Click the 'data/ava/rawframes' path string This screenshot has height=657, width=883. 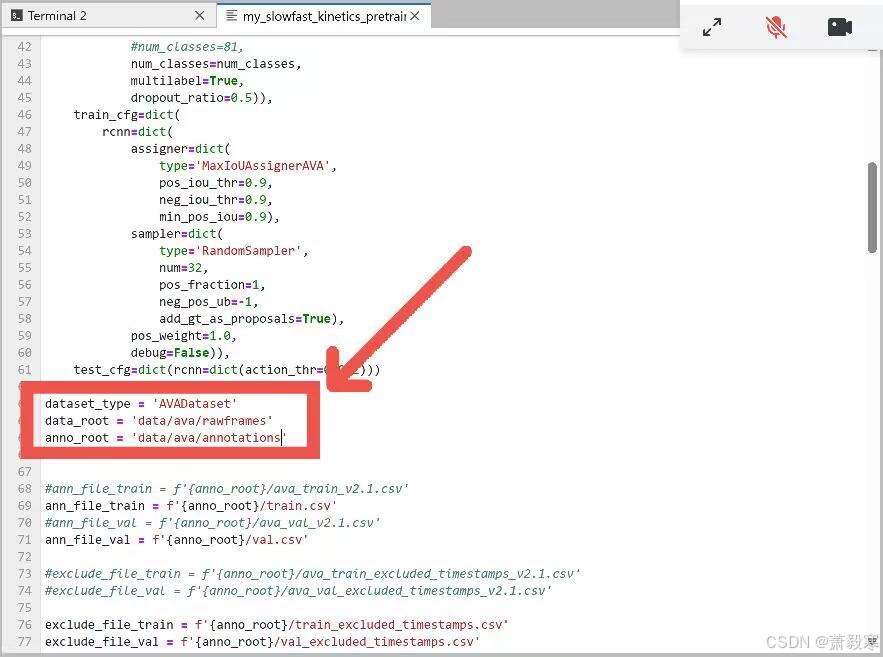coord(201,421)
